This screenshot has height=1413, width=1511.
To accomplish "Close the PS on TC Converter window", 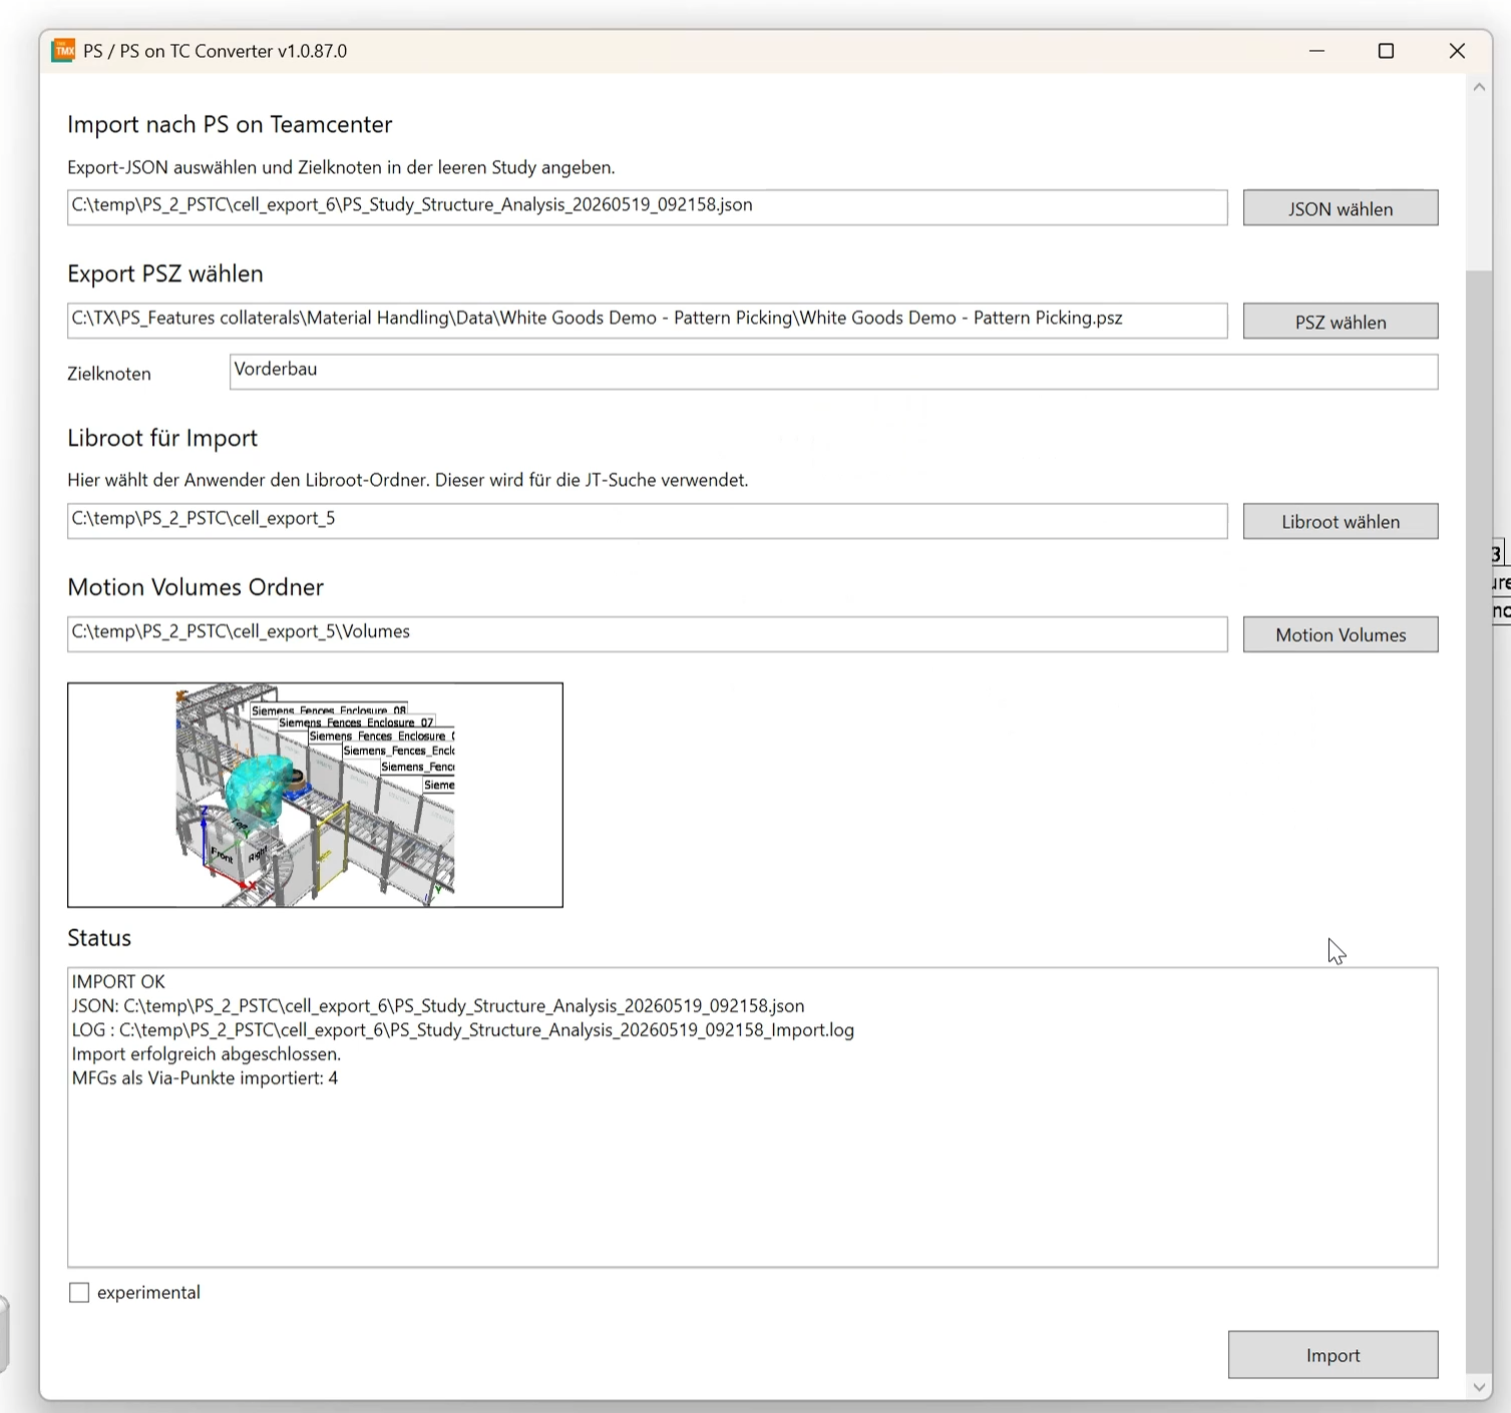I will (1456, 50).
